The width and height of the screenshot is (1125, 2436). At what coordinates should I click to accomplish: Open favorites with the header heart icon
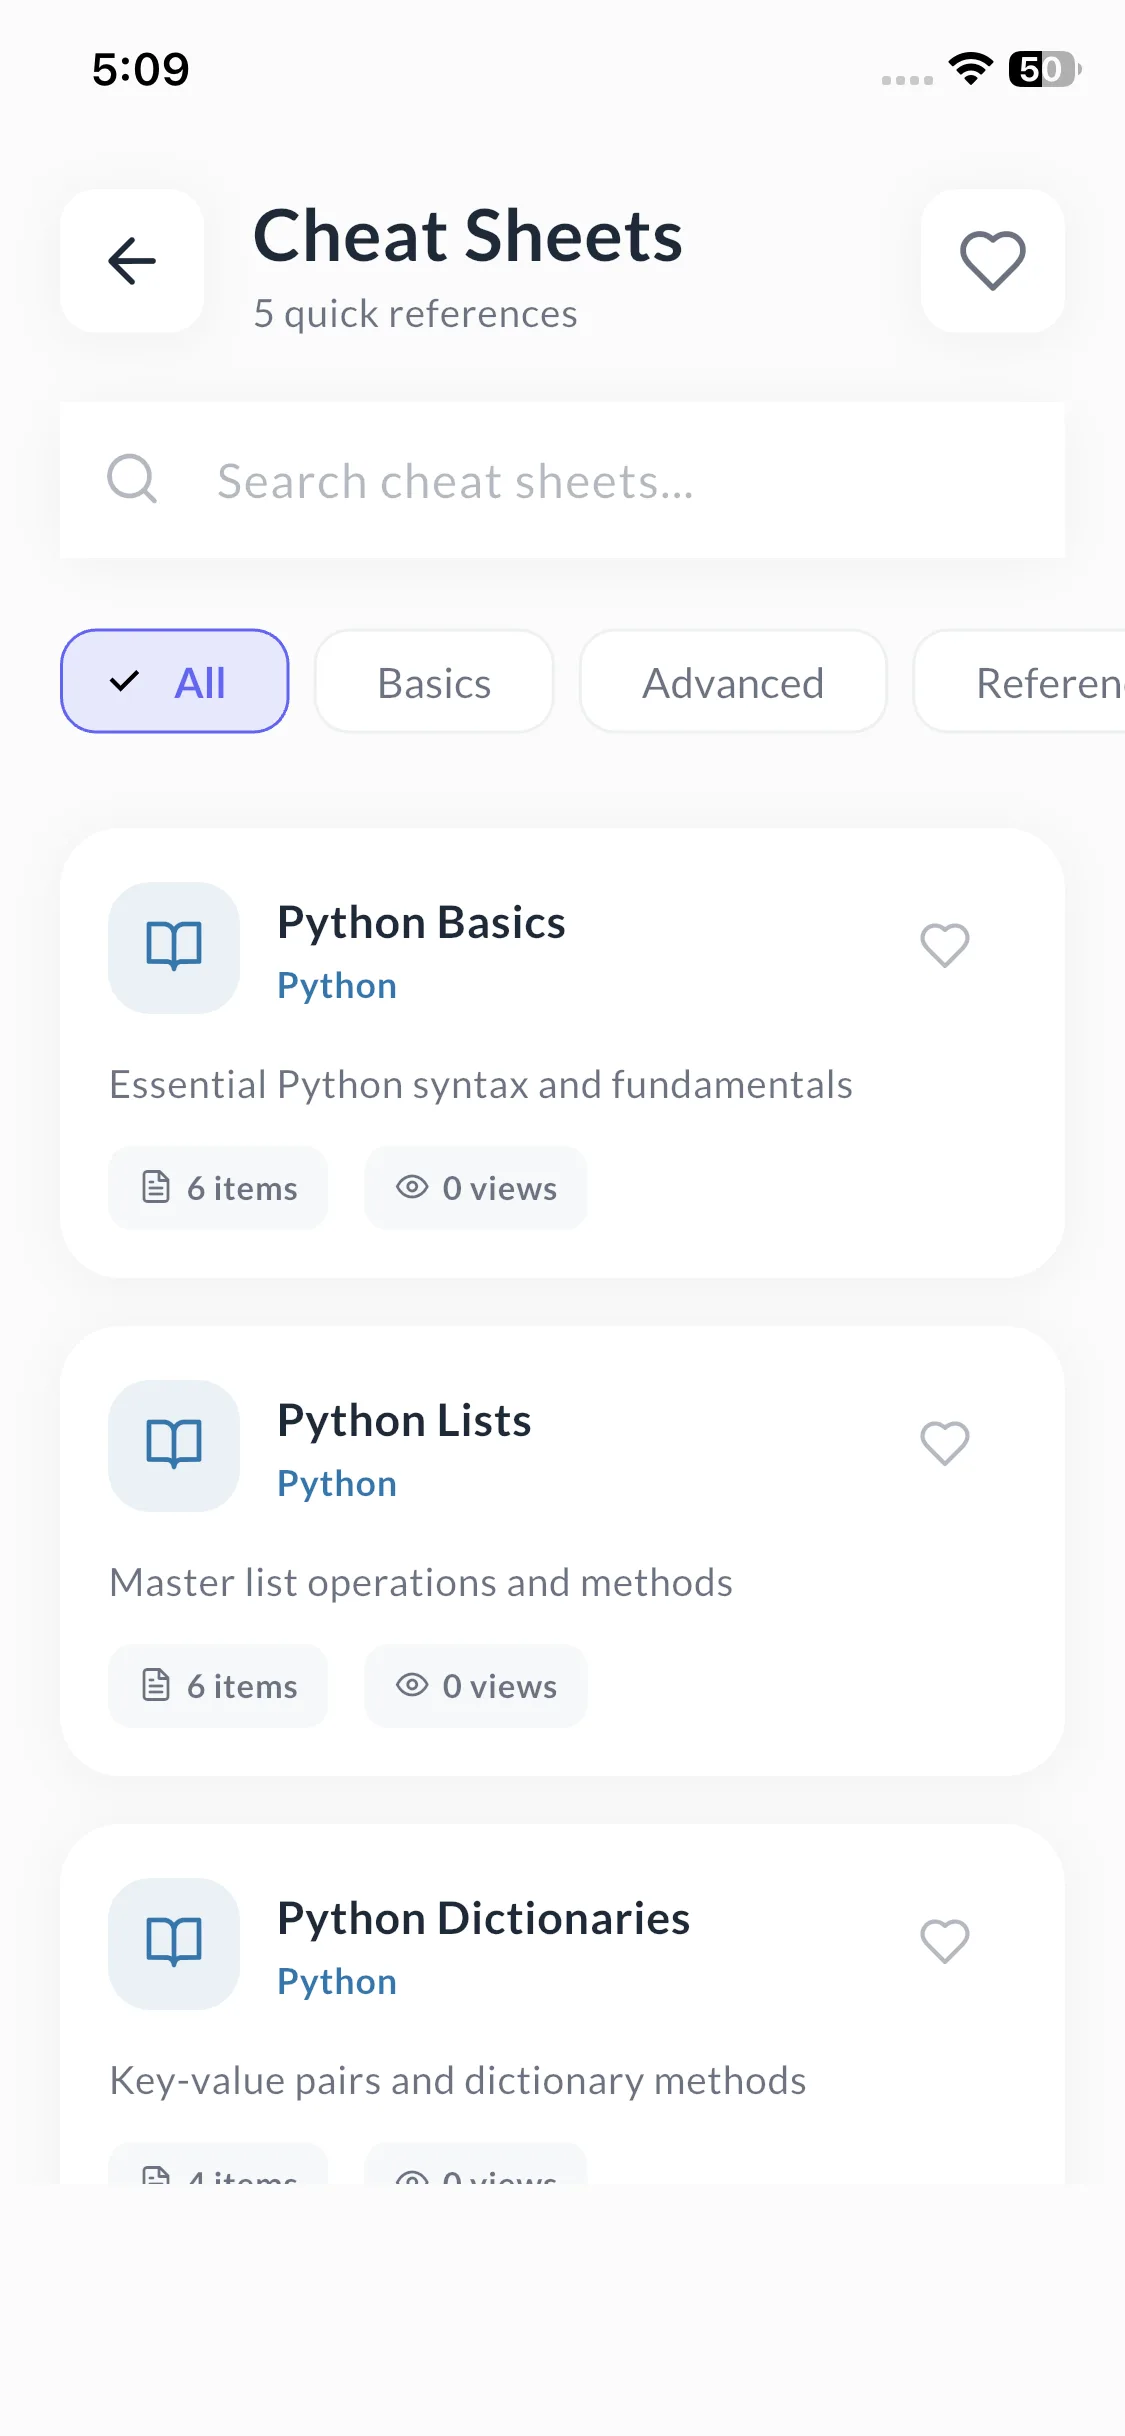pyautogui.click(x=992, y=261)
